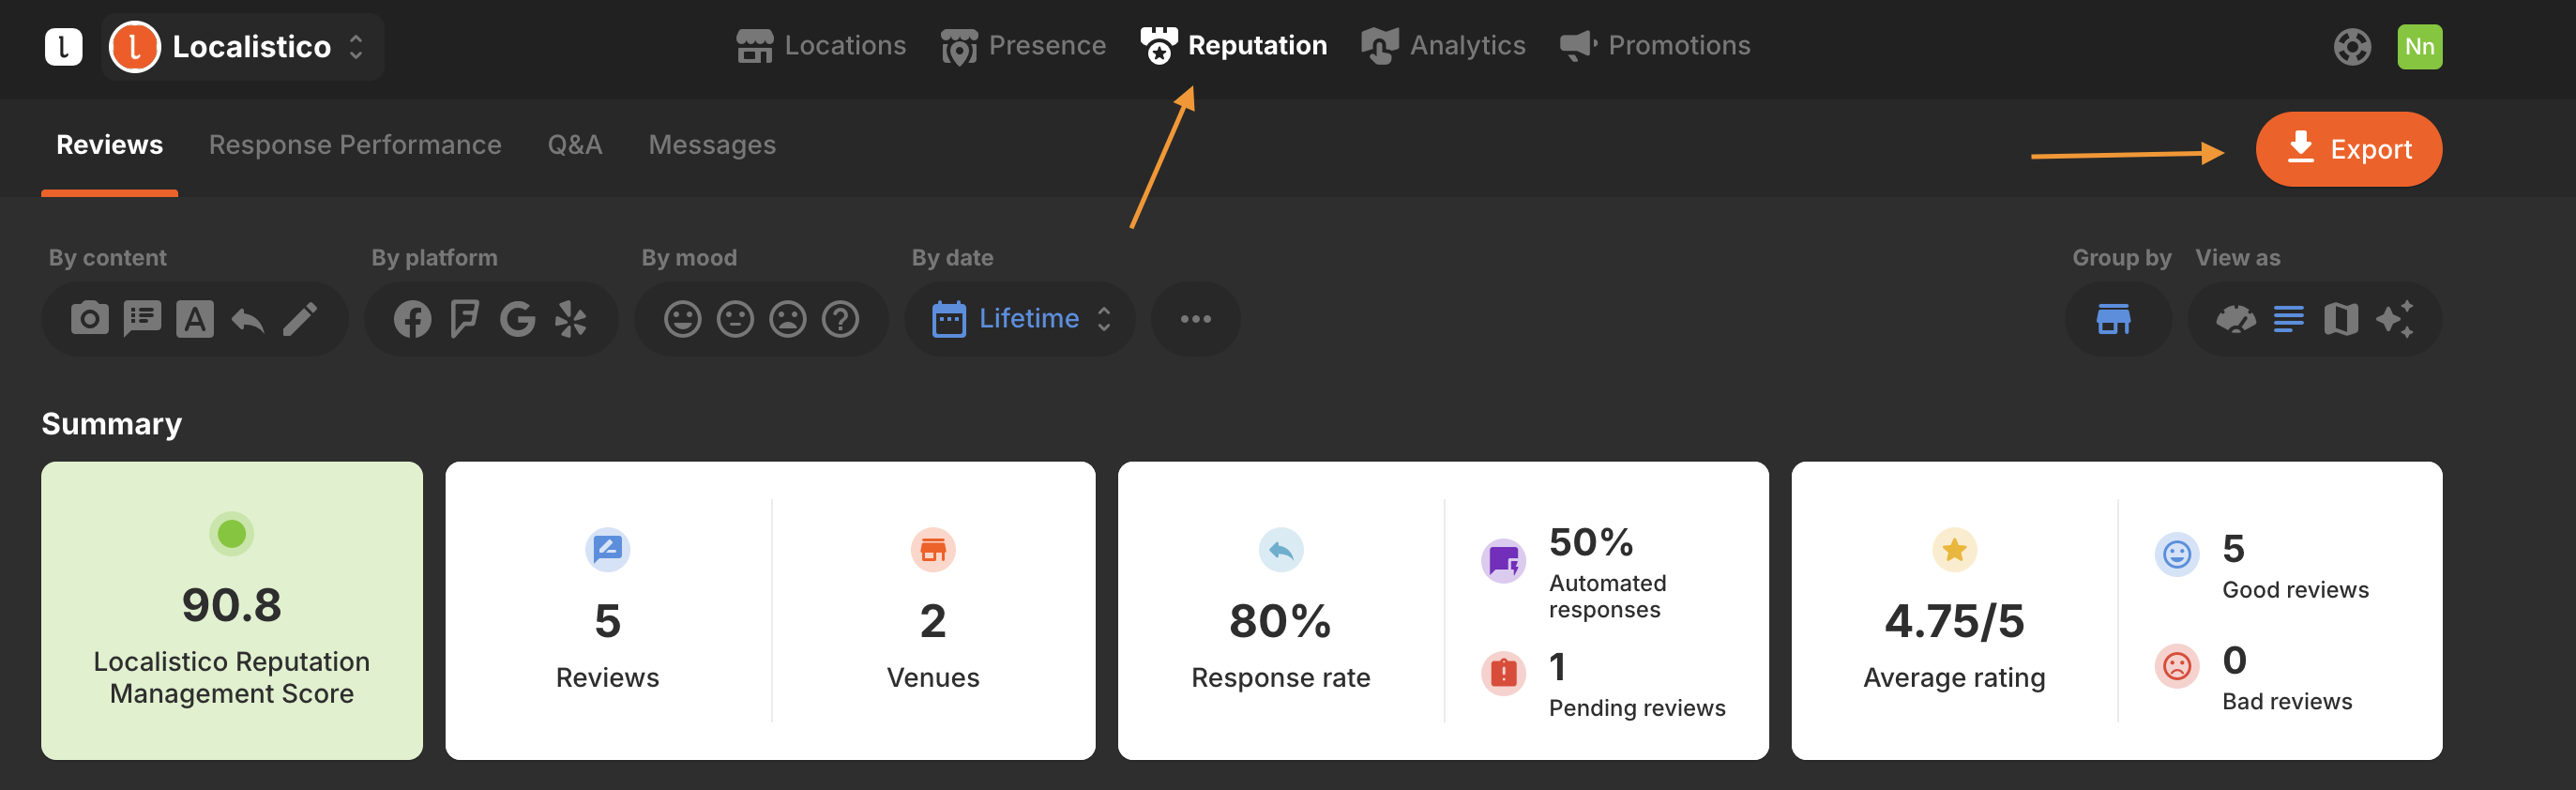Open the Nn user avatar
This screenshot has height=790, width=2576.
point(2418,47)
